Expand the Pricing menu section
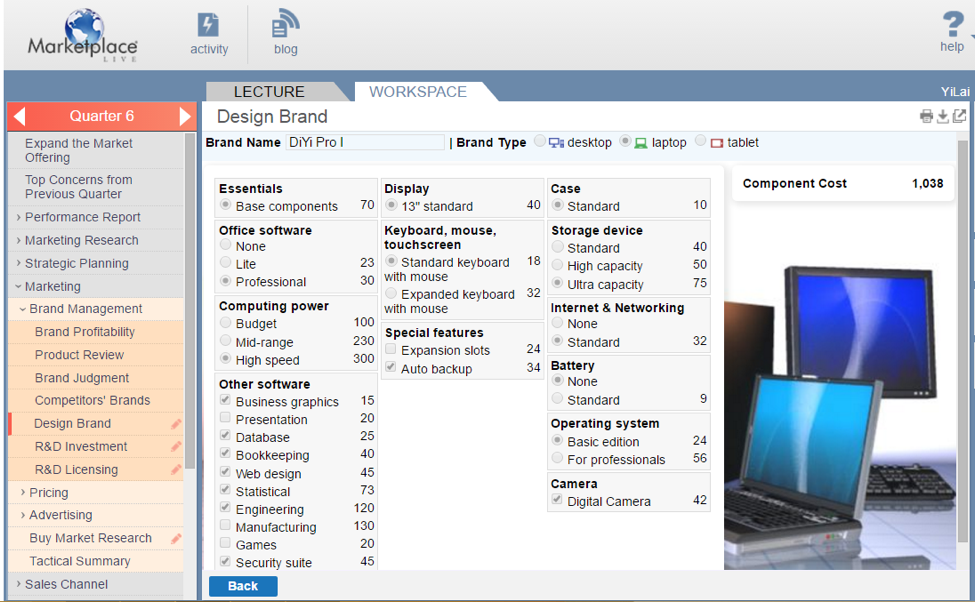Viewport: 975px width, 602px height. 48,492
